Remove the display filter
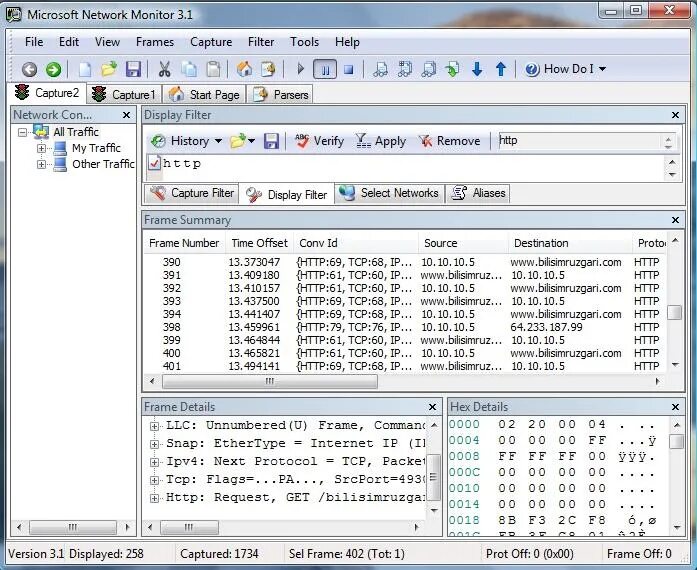697x570 pixels. (450, 141)
